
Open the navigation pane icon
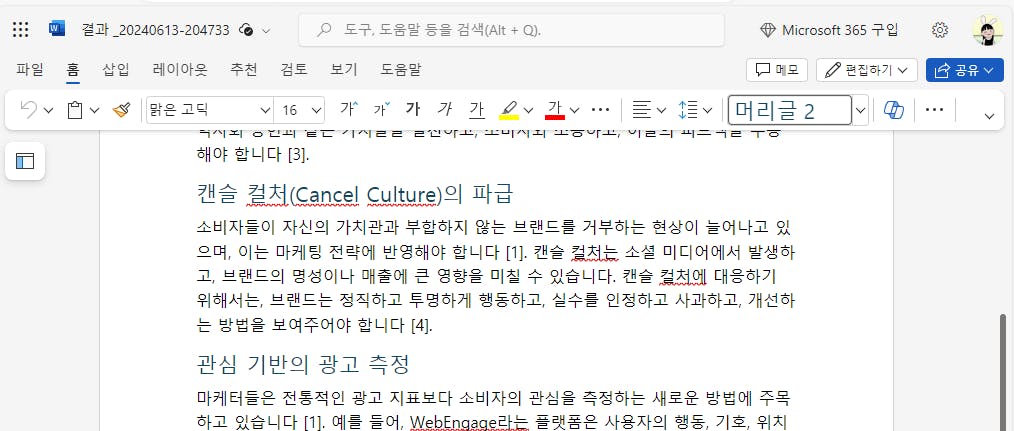coord(25,161)
